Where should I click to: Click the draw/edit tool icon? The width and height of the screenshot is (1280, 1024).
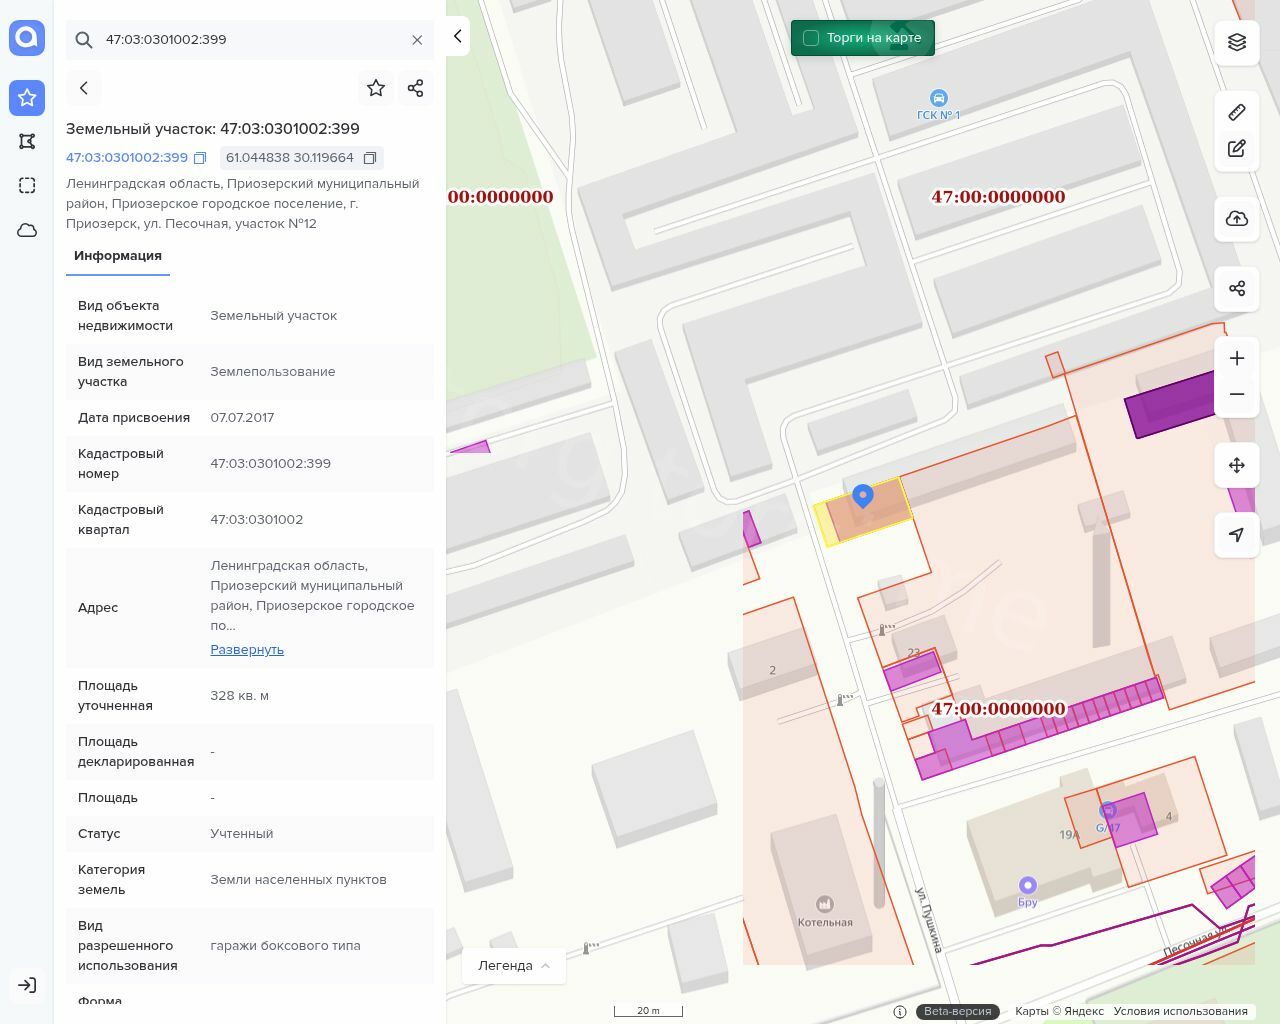coord(1237,149)
